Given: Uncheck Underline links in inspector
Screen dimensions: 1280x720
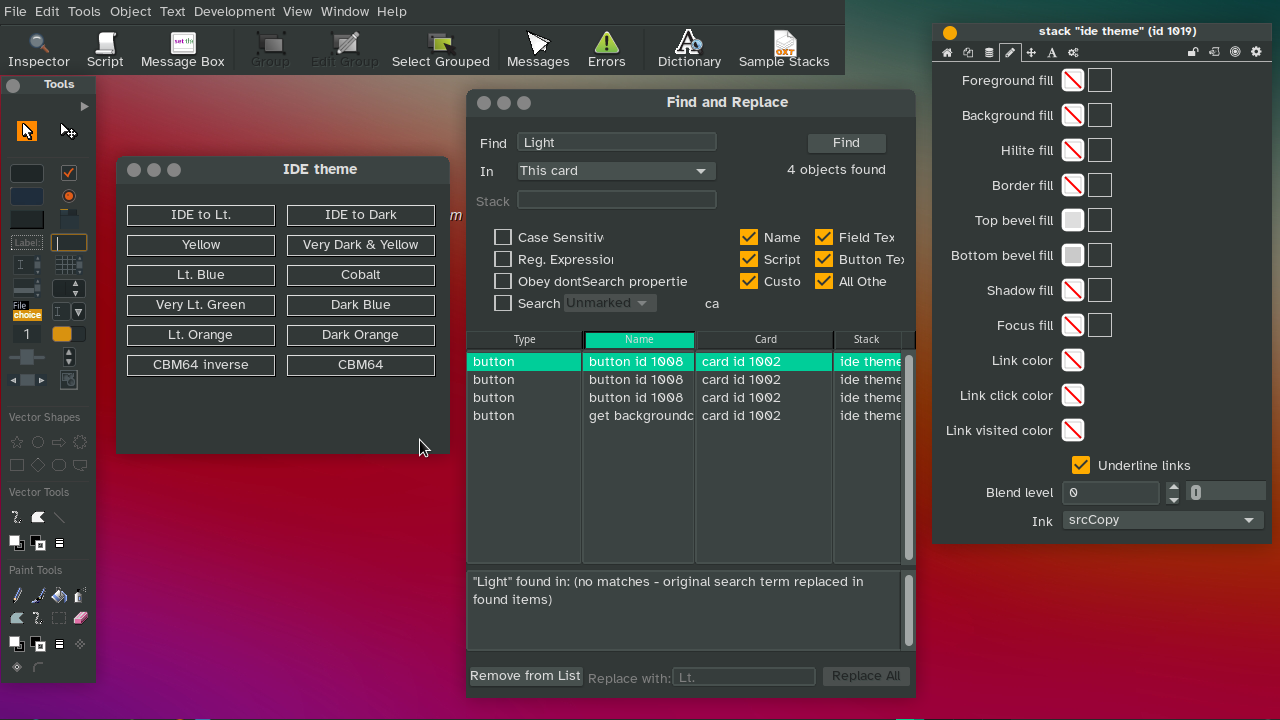Looking at the screenshot, I should [1080, 465].
